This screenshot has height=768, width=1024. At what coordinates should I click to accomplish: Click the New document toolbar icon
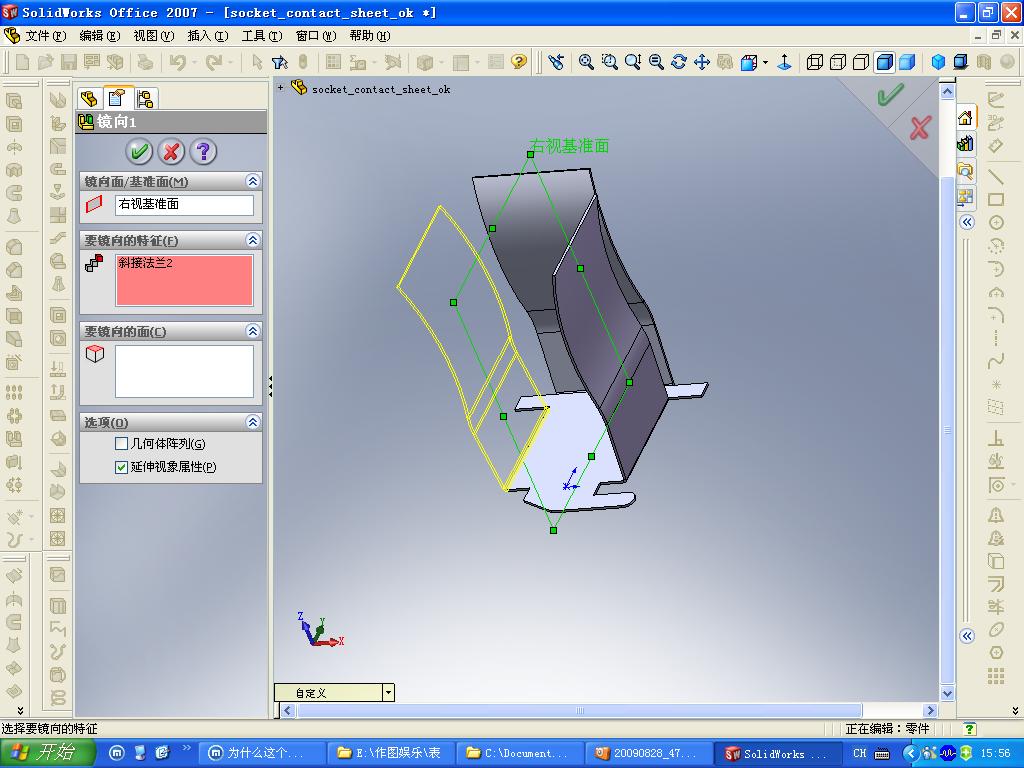coord(22,62)
